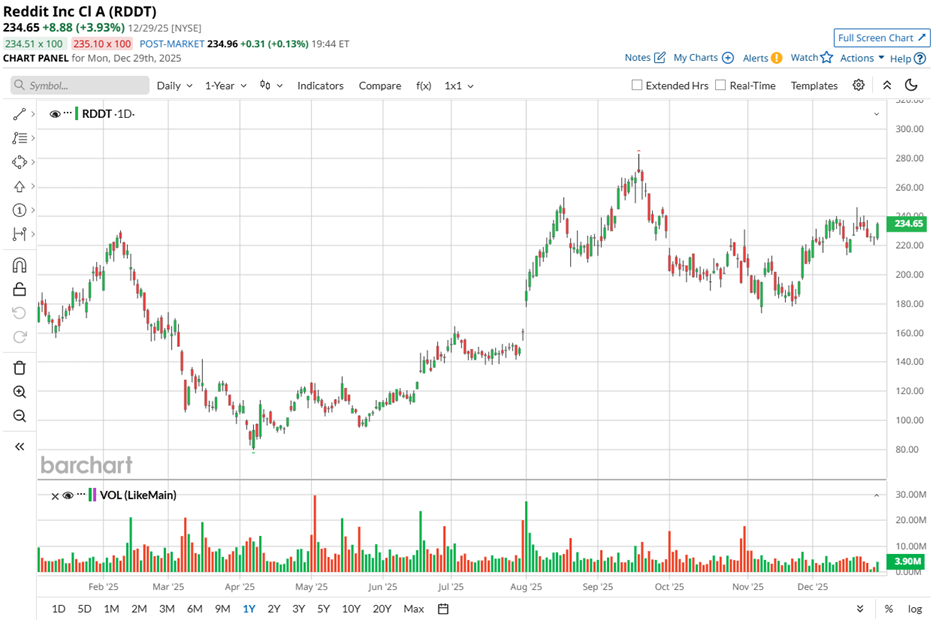Open Alerts warning icon
Viewport: 936px width, 629px height.
[776, 58]
